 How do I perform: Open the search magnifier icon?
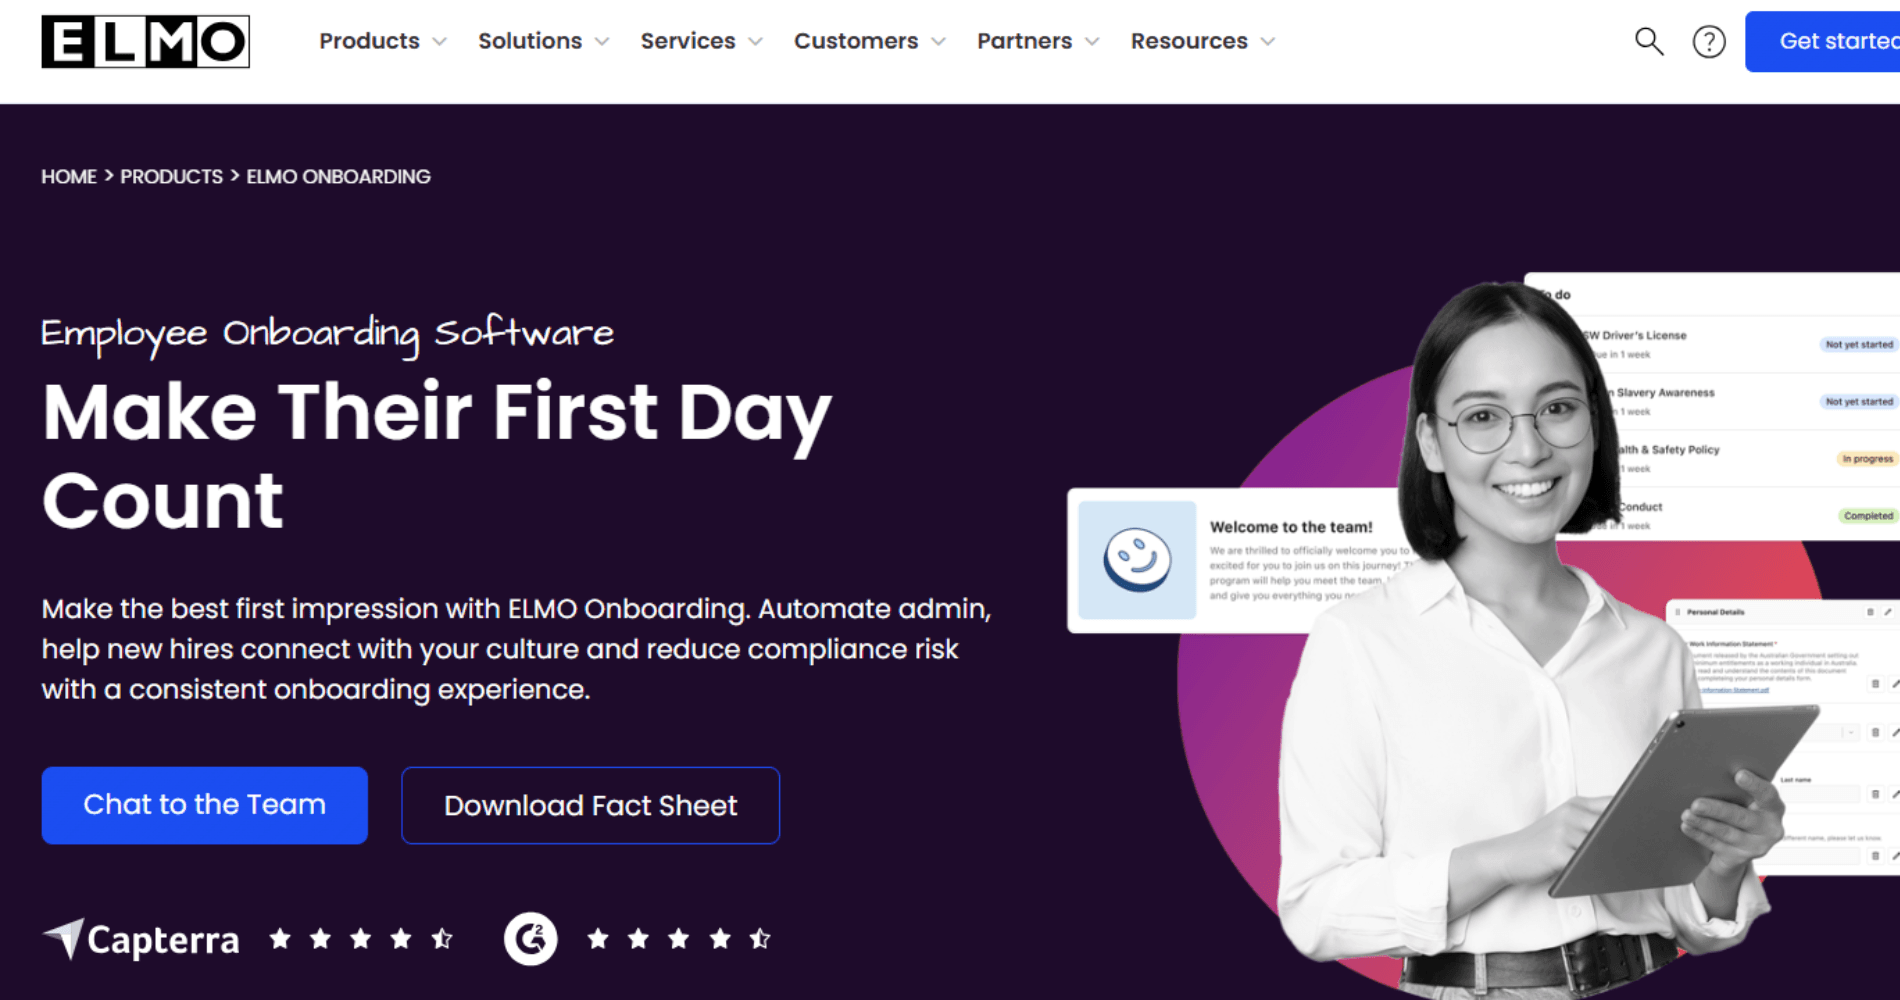(1649, 41)
